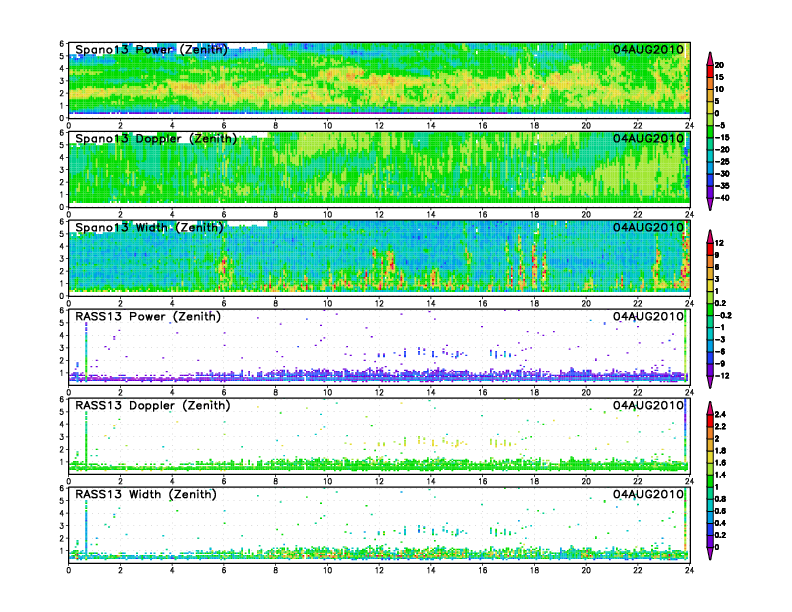This screenshot has height=612, width=792.
Task: Click the -0.2 label on the middle colorbar
Action: coord(723,316)
